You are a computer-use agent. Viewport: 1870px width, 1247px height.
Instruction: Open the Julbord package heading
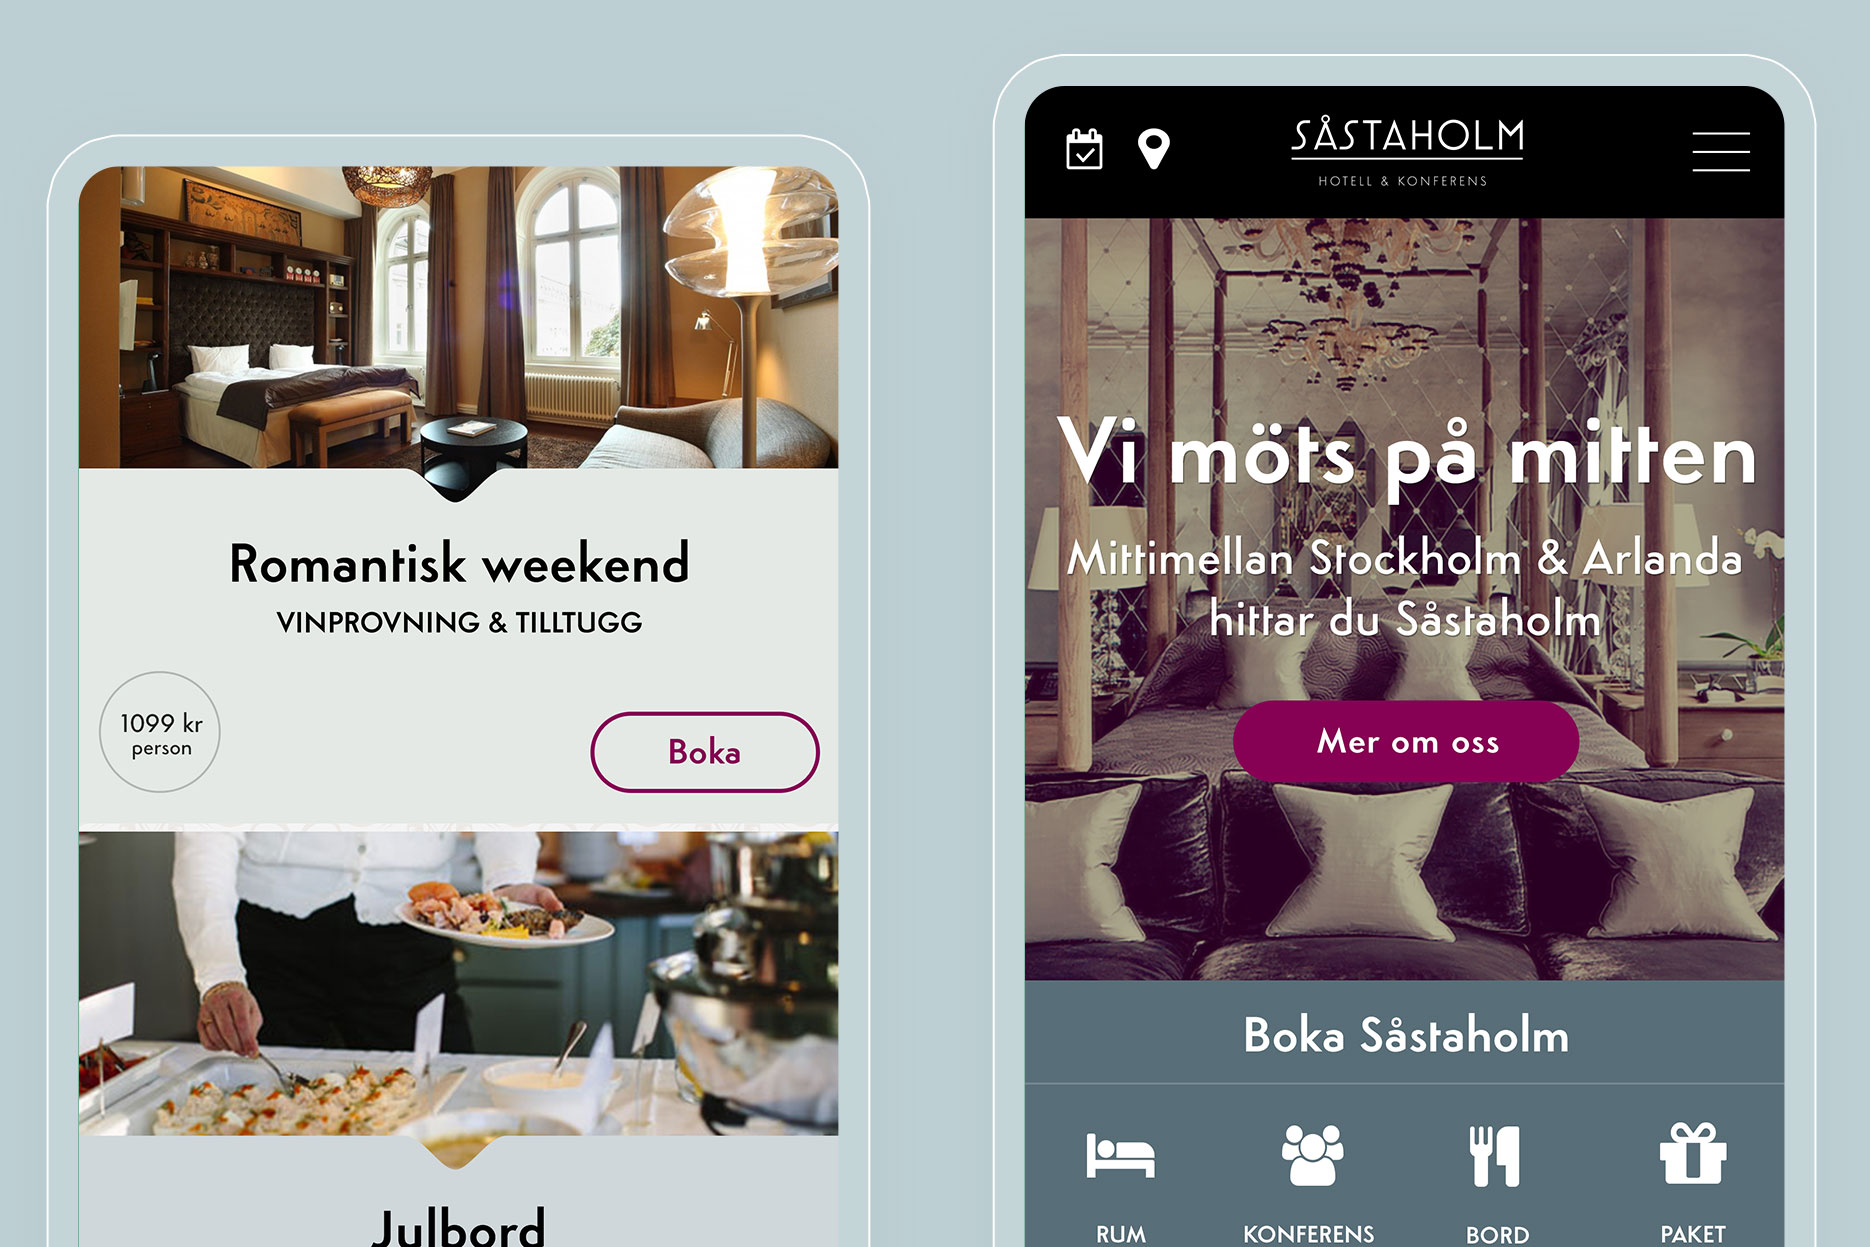(459, 1226)
